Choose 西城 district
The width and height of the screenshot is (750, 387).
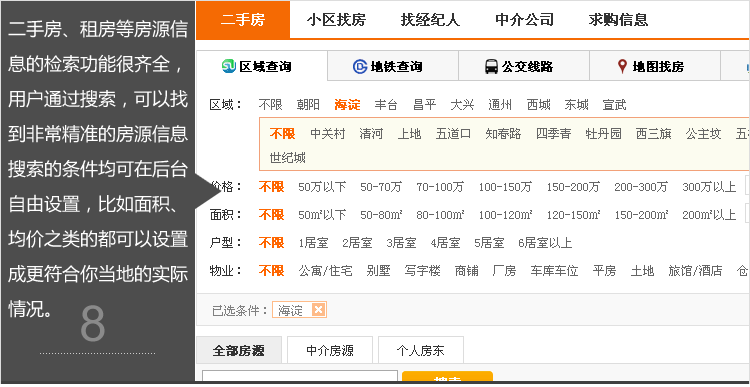(x=539, y=105)
